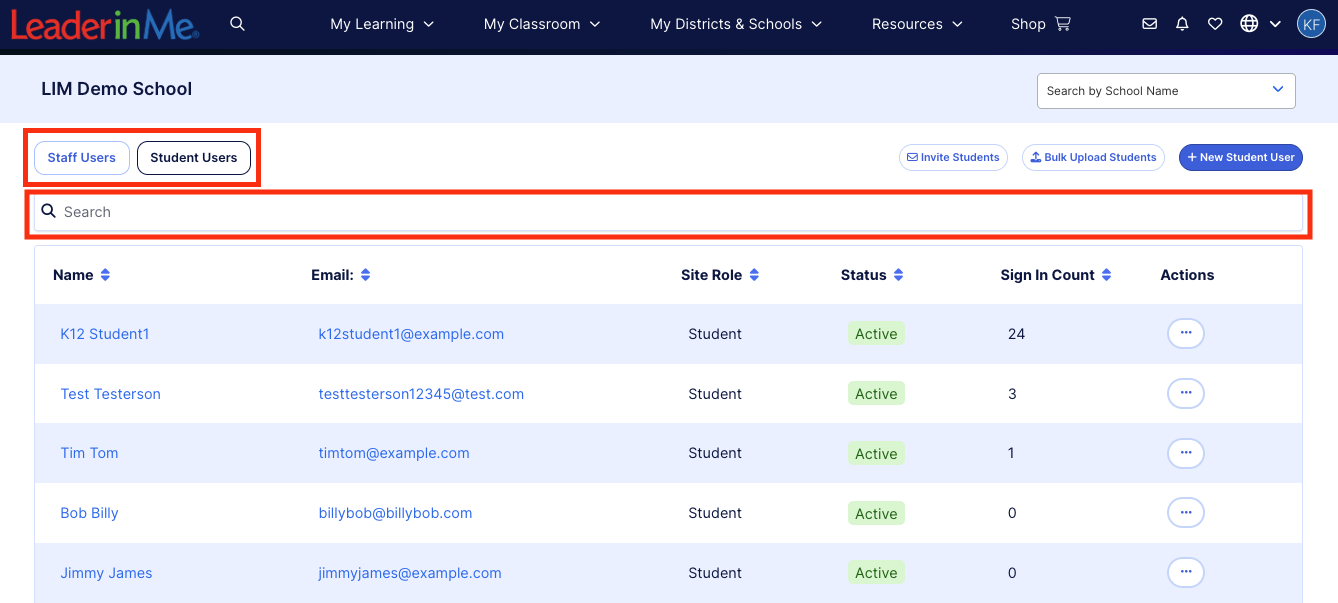This screenshot has height=603, width=1338.
Task: Go to the Shop page
Action: [1040, 24]
